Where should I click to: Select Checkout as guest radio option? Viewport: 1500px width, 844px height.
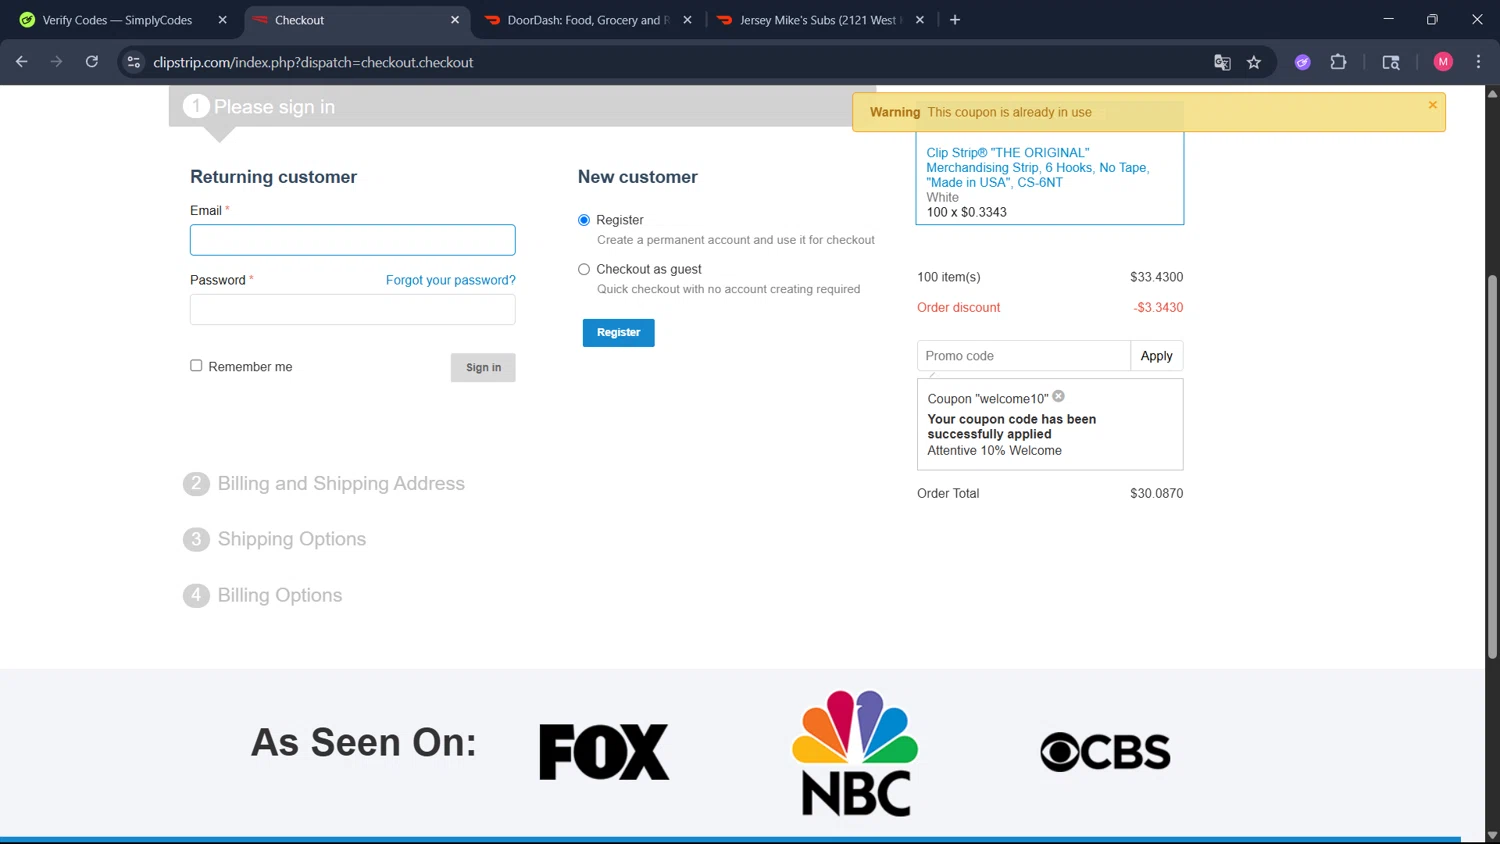click(x=584, y=269)
